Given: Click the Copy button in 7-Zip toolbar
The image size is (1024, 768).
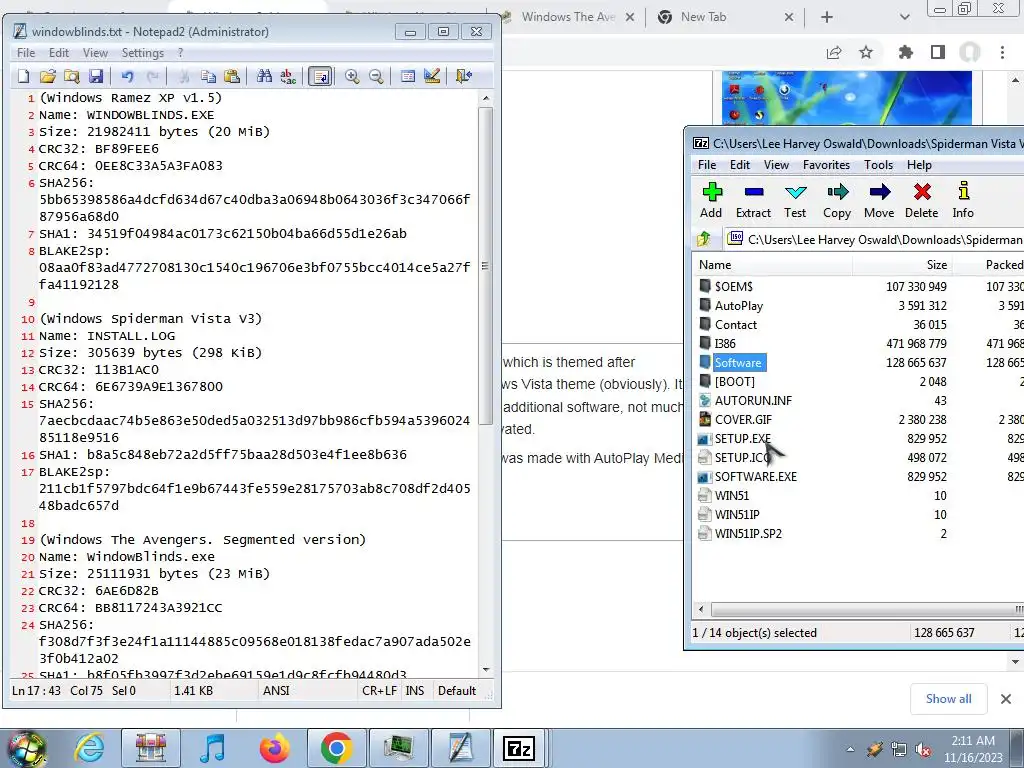Looking at the screenshot, I should pos(837,200).
